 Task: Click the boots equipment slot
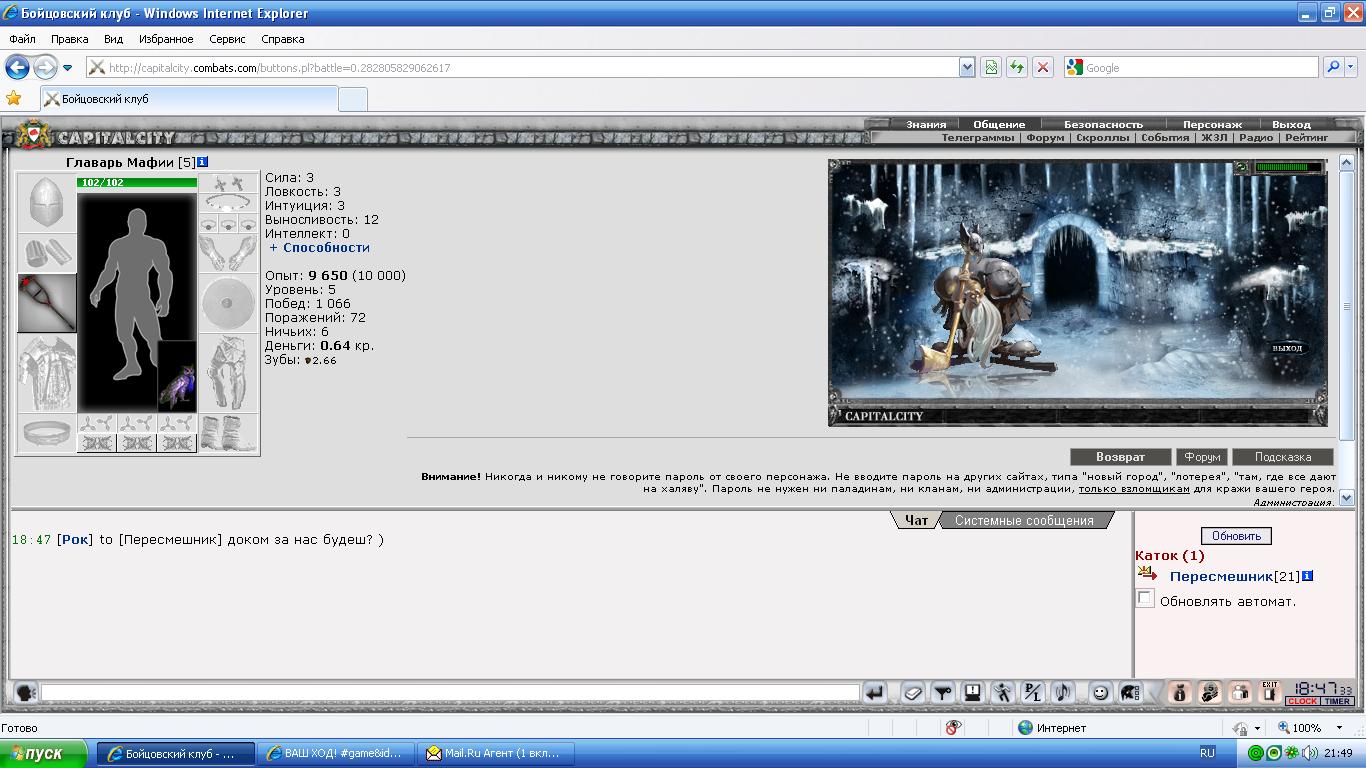[228, 434]
